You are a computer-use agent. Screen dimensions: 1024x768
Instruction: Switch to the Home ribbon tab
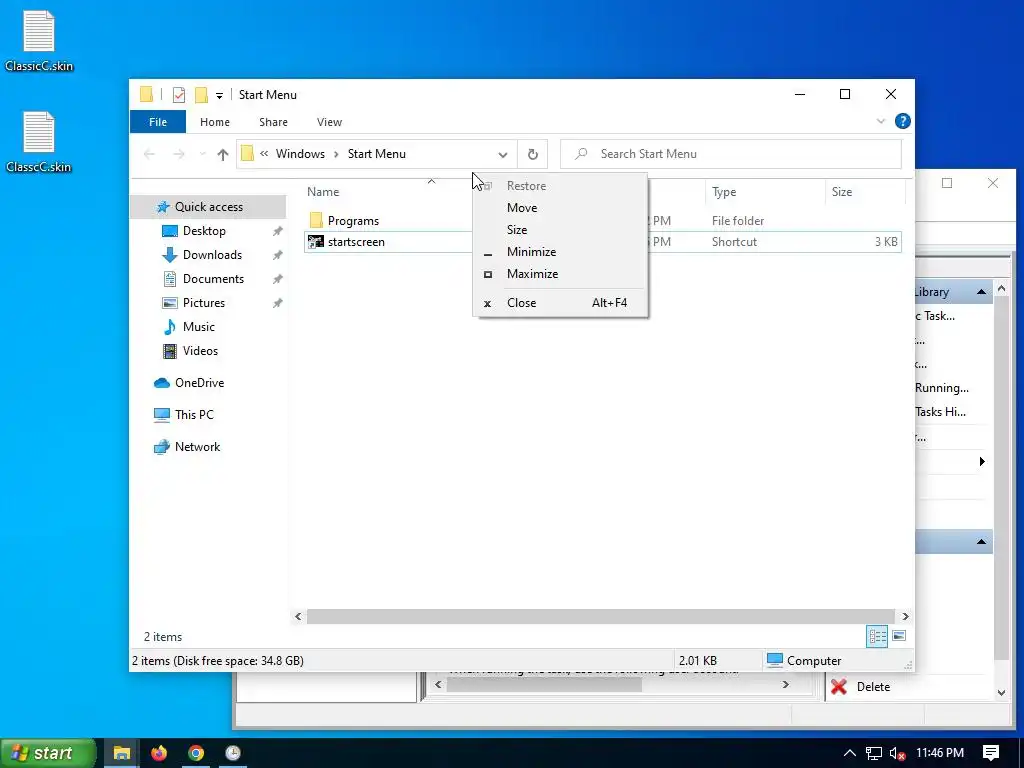click(215, 122)
